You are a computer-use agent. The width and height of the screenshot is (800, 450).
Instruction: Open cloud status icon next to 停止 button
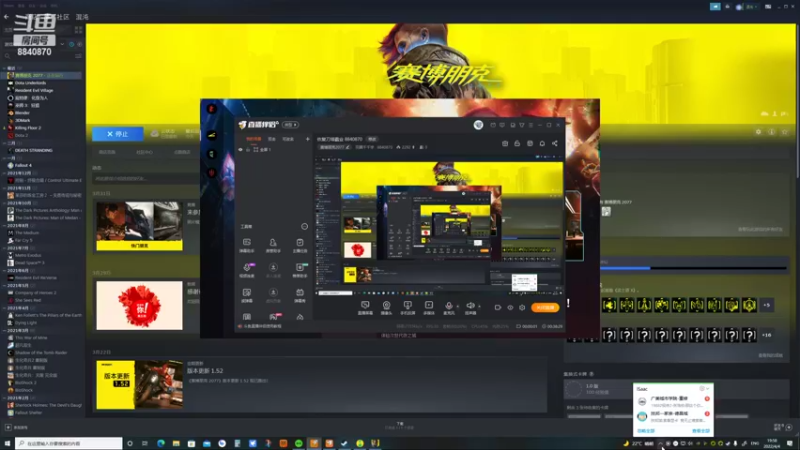click(154, 134)
